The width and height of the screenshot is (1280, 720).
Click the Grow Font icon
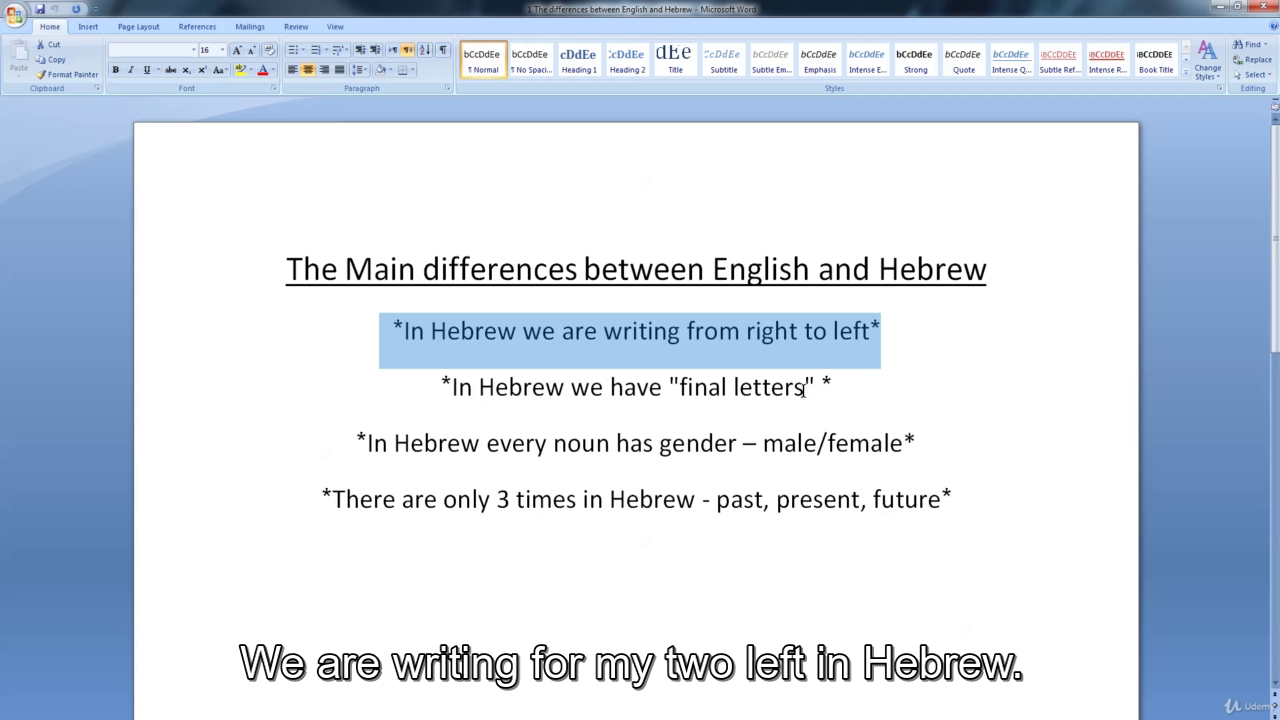point(237,50)
